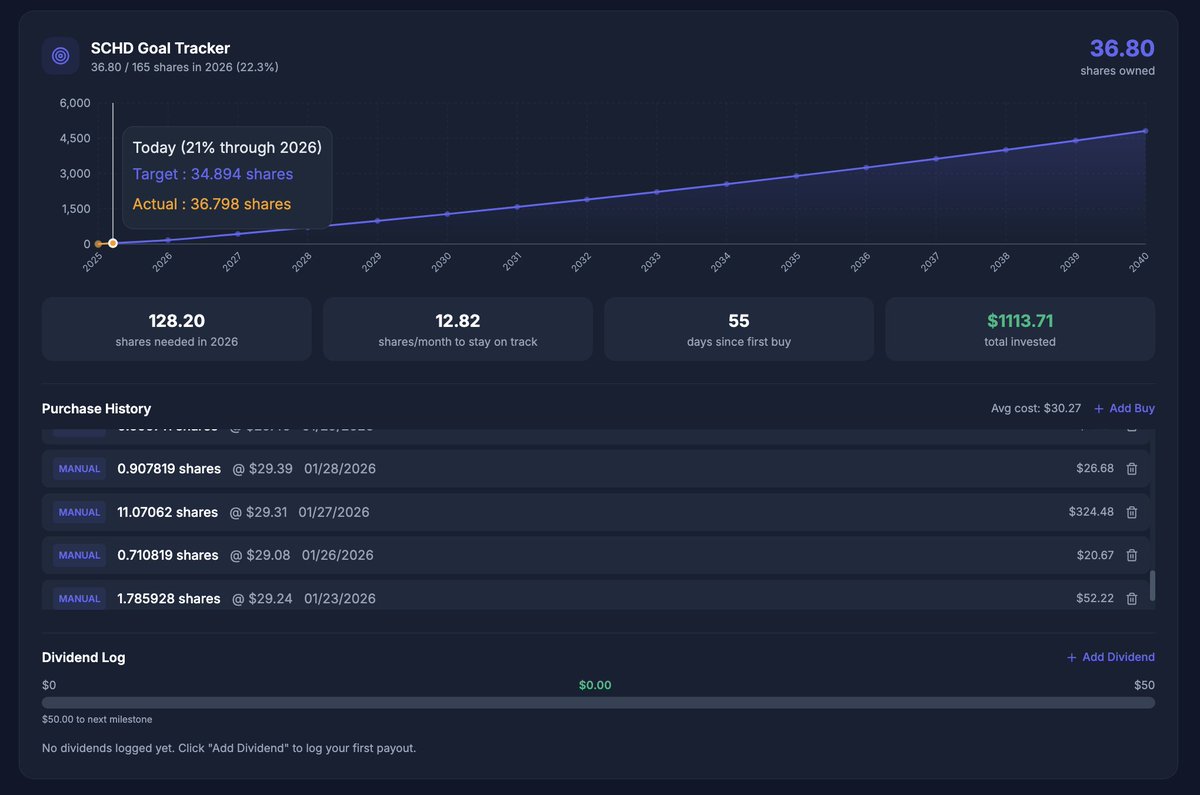This screenshot has width=1200, height=795.
Task: Click 'Avg cost: $30.27' text
Action: tap(1036, 409)
